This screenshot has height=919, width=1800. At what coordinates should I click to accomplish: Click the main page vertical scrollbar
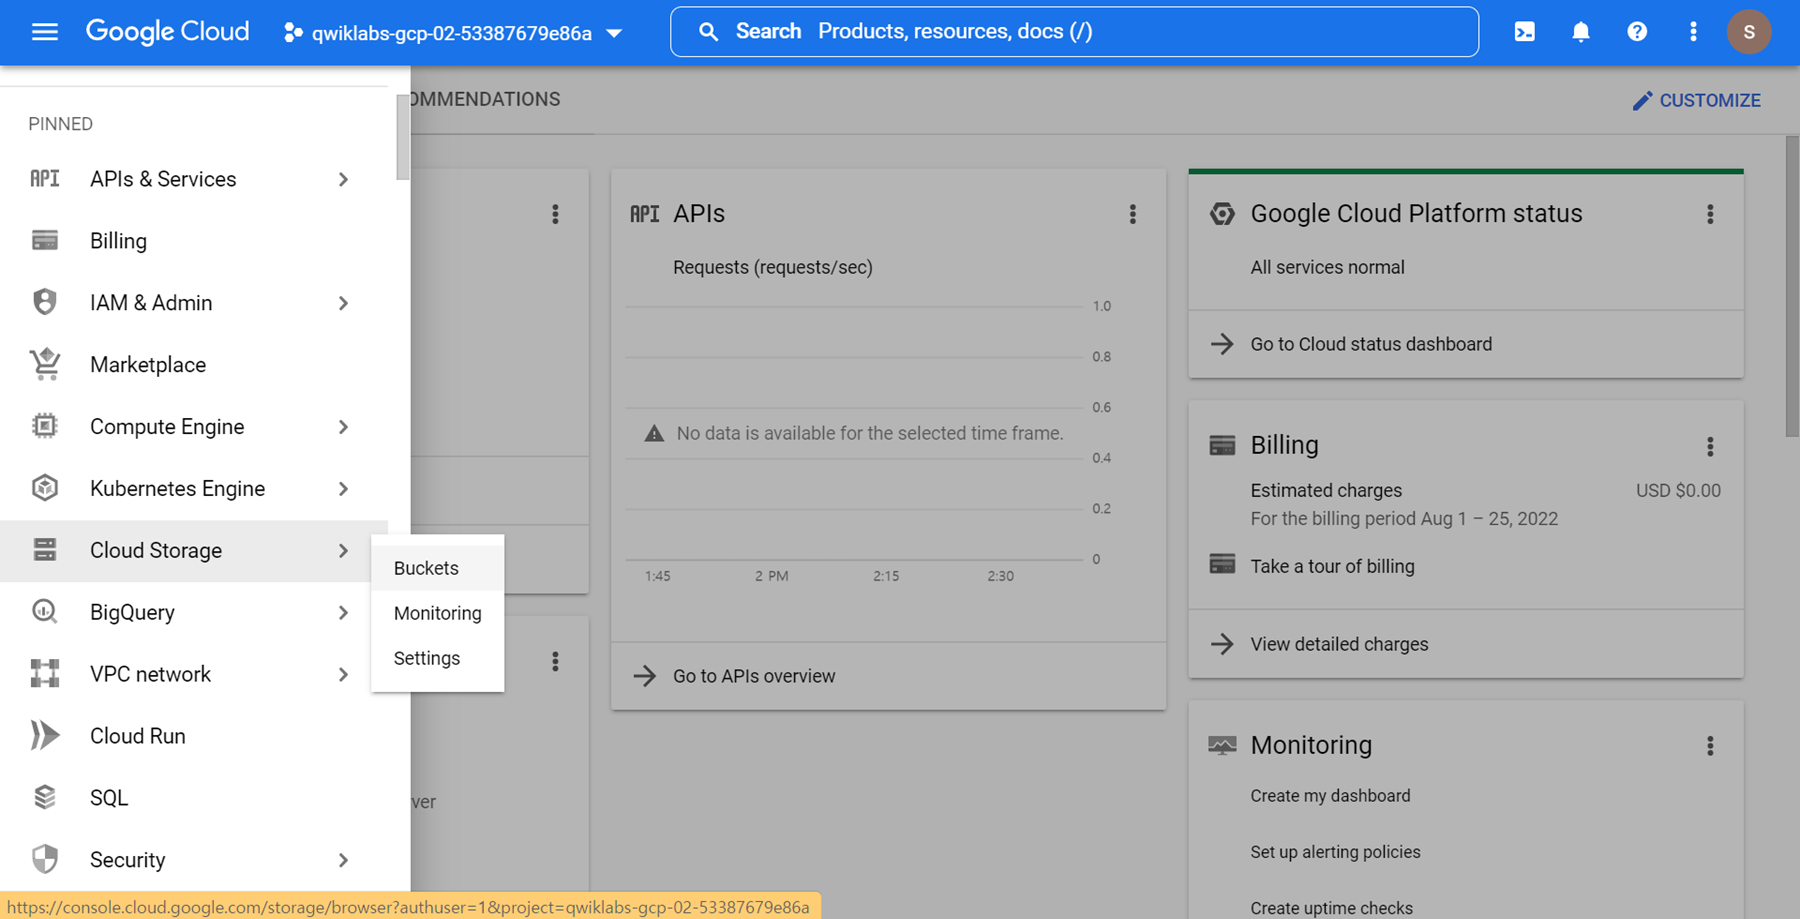pyautogui.click(x=1792, y=286)
